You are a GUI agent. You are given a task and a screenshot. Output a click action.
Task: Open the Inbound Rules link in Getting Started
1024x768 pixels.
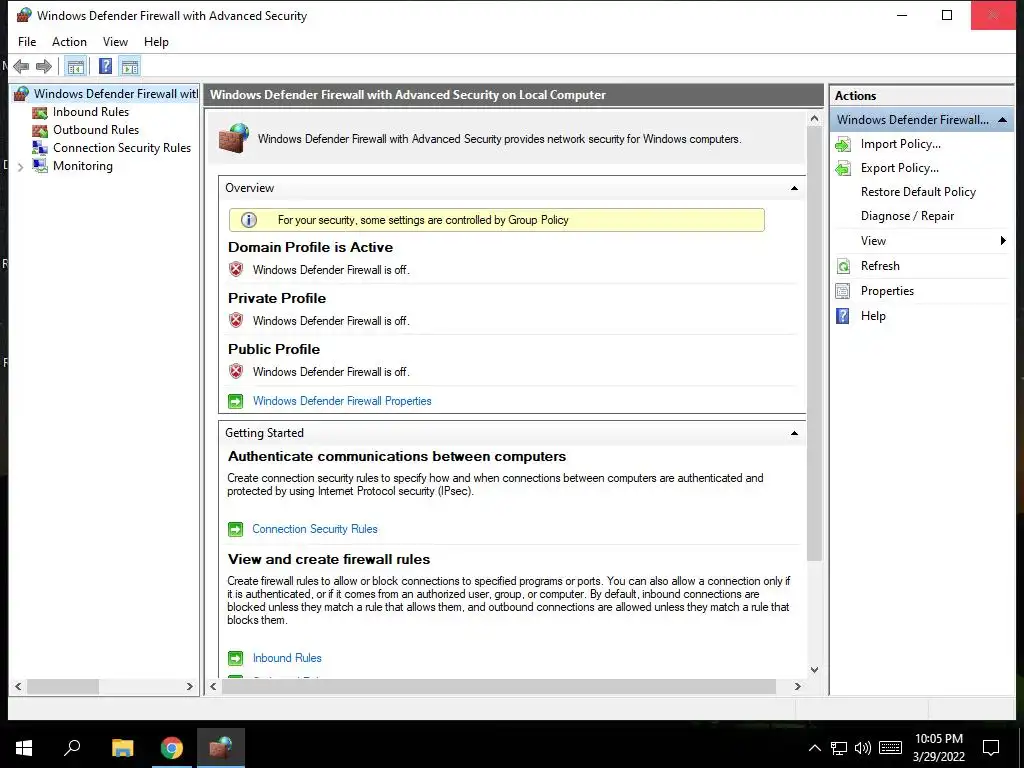pyautogui.click(x=287, y=658)
